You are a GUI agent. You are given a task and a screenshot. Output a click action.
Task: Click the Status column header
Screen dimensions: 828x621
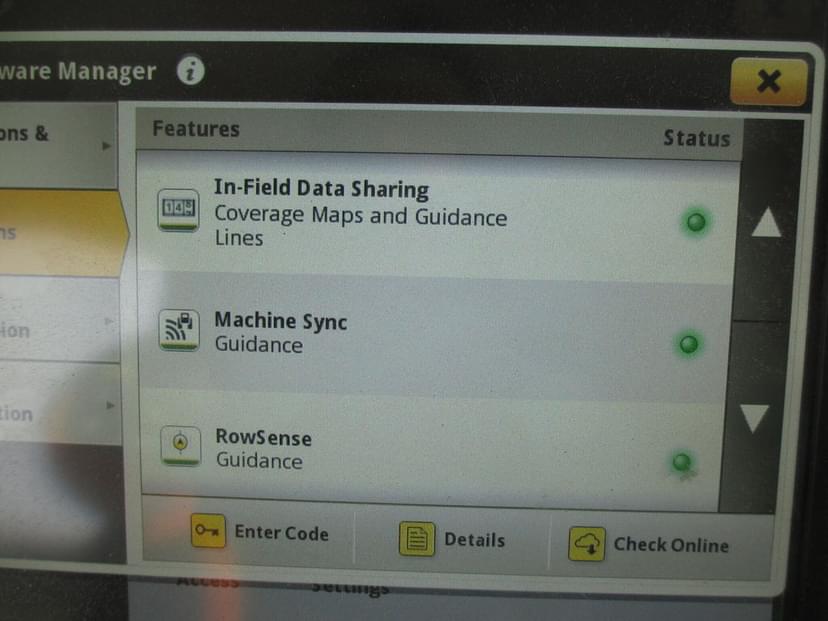coord(696,138)
